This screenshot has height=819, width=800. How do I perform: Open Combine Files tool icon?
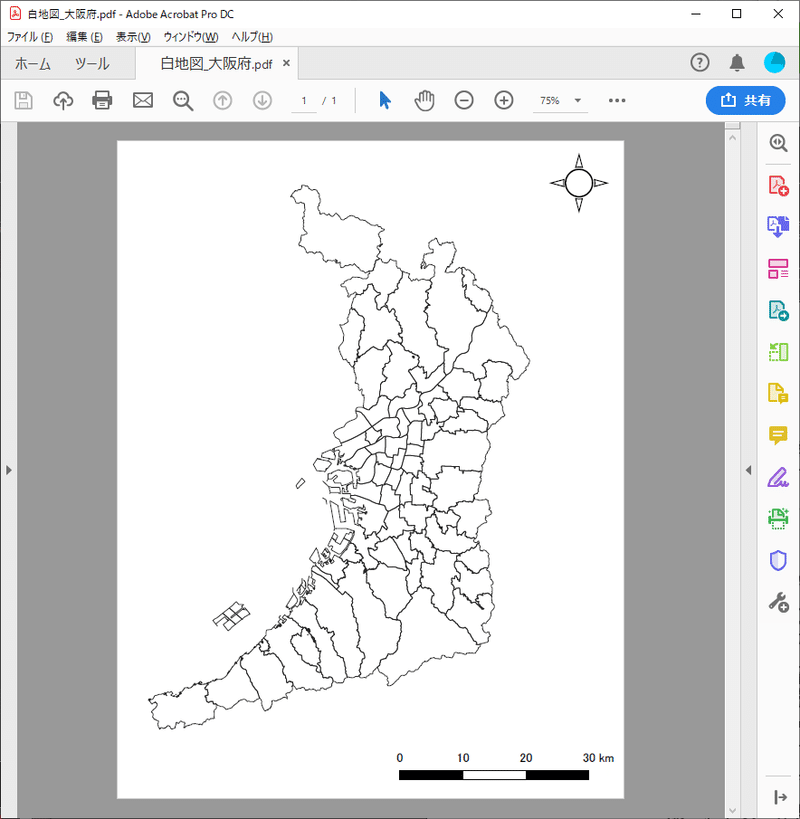[778, 227]
